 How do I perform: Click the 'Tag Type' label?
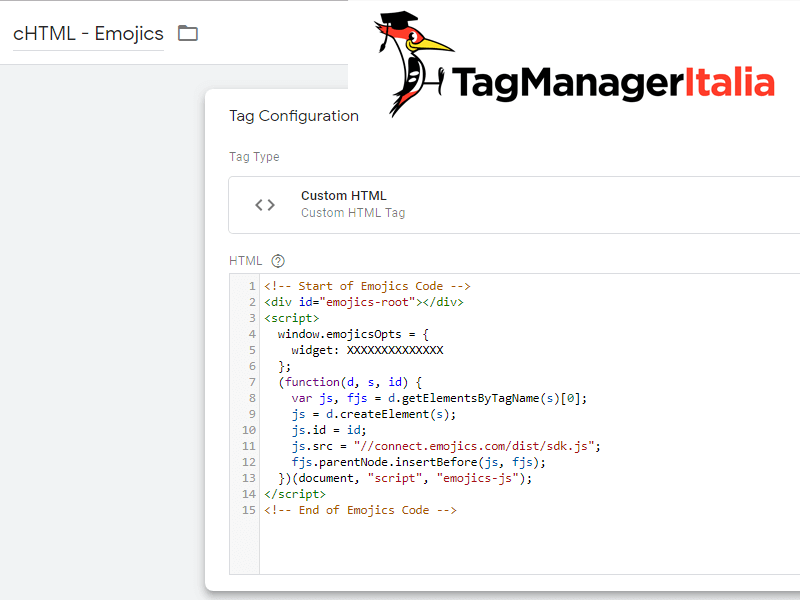click(x=254, y=157)
